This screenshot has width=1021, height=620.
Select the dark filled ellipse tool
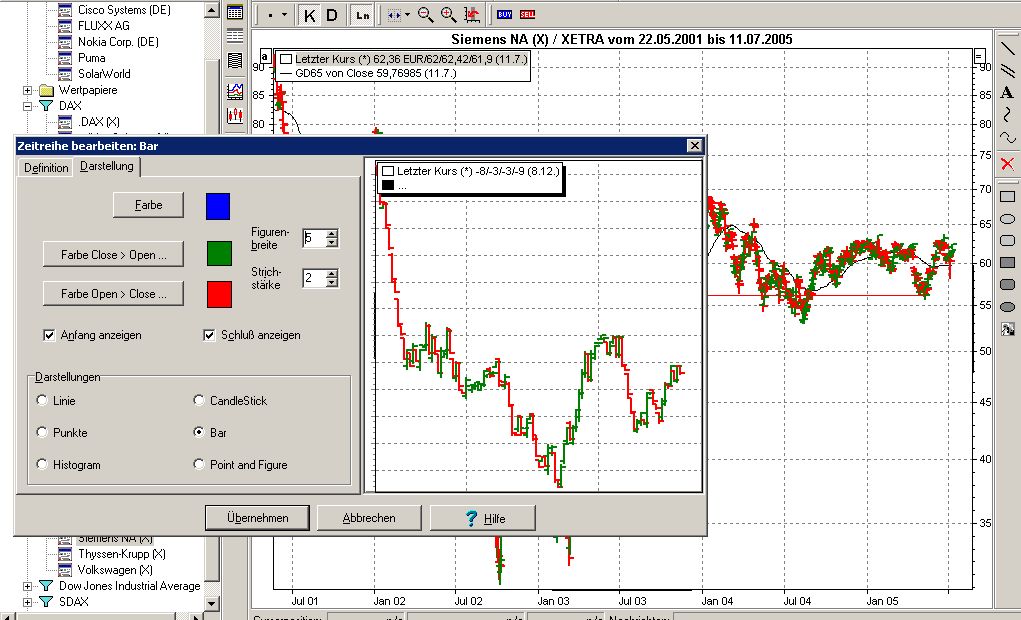(x=1007, y=307)
